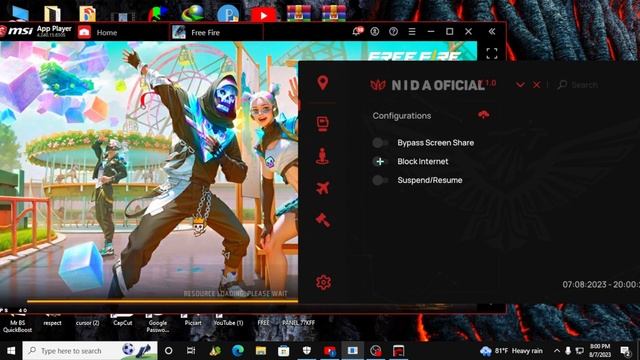Open the Windows Start menu
The height and width of the screenshot is (360, 640).
pyautogui.click(x=11, y=351)
